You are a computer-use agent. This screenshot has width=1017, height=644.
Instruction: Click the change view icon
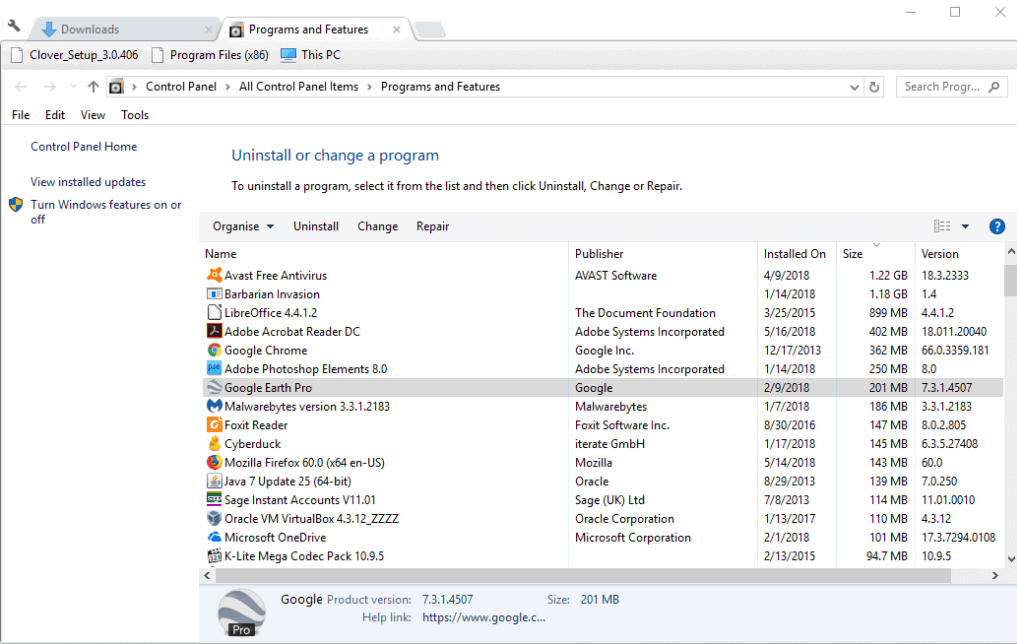coord(942,226)
